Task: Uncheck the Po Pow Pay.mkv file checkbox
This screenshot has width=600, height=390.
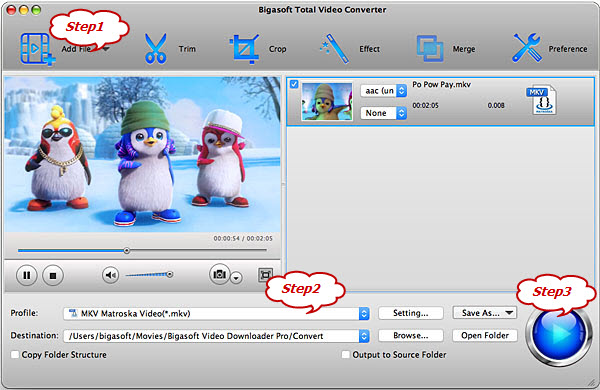Action: (x=294, y=84)
